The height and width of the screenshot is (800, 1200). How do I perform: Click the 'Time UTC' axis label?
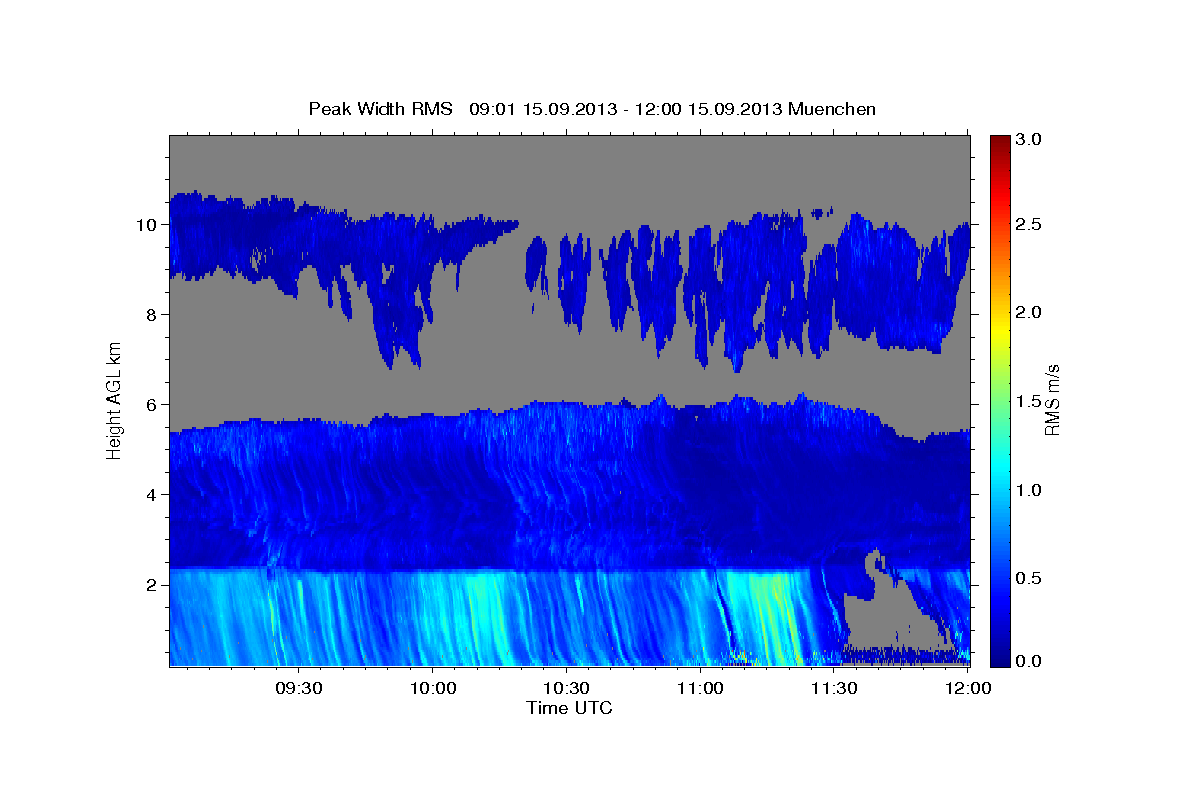569,708
